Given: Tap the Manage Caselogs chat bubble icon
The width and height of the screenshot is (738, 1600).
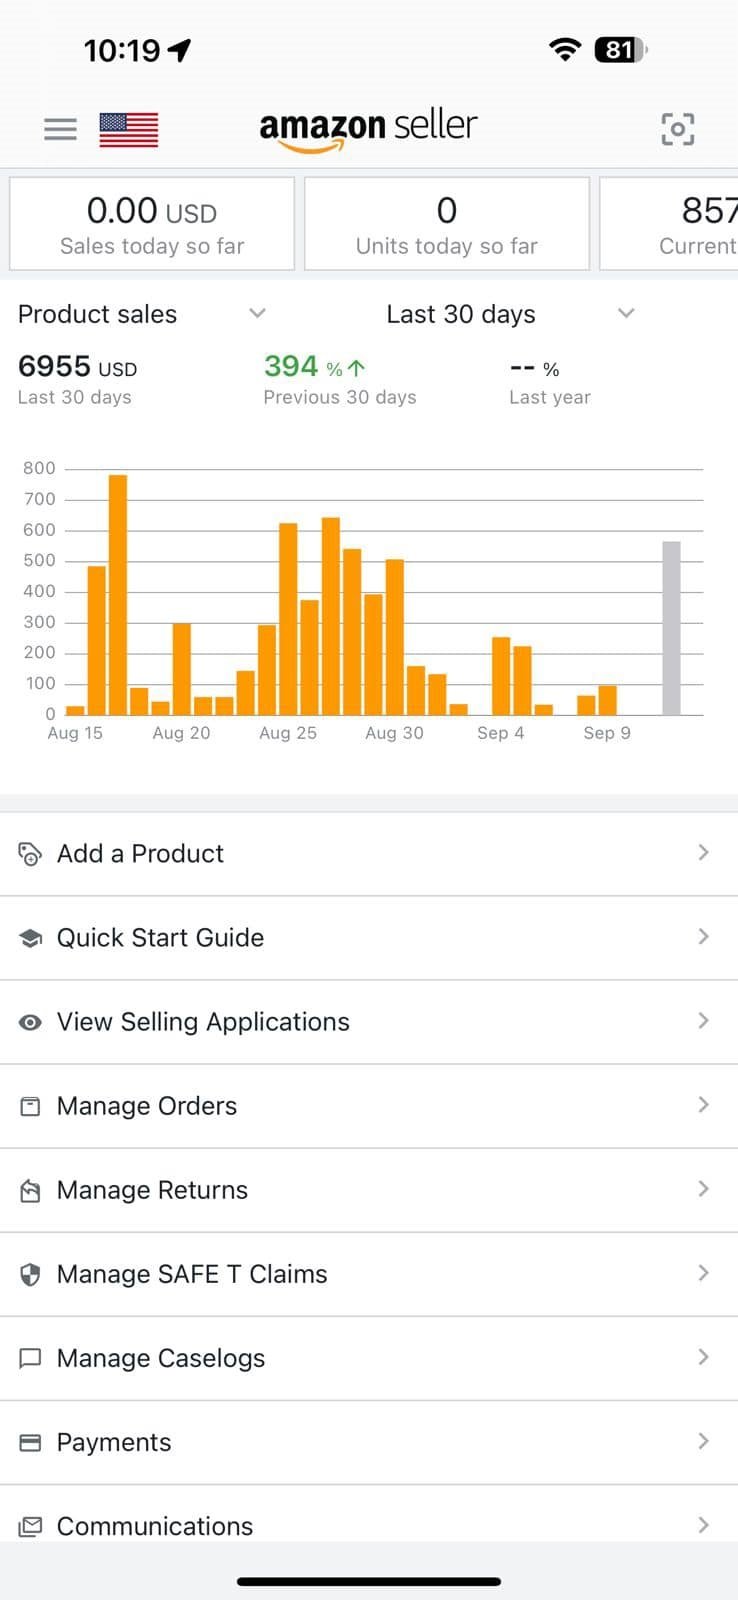Looking at the screenshot, I should [x=30, y=1358].
